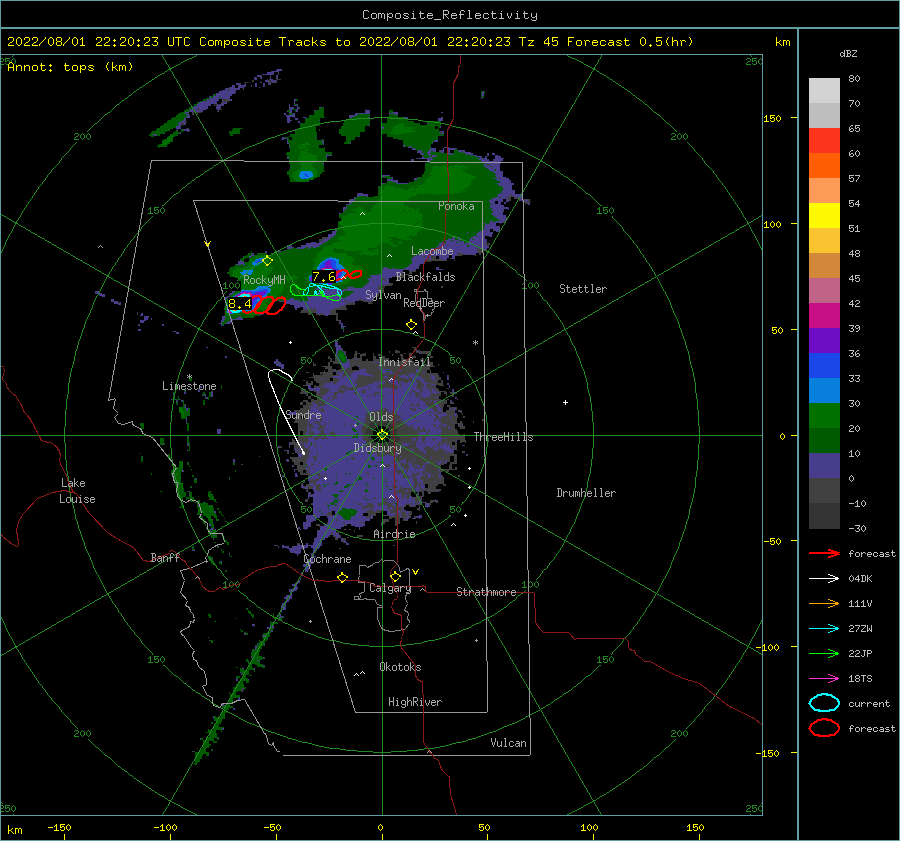Viewport: 900px width, 841px height.
Task: Click the storm top label 7.6
Action: (324, 277)
